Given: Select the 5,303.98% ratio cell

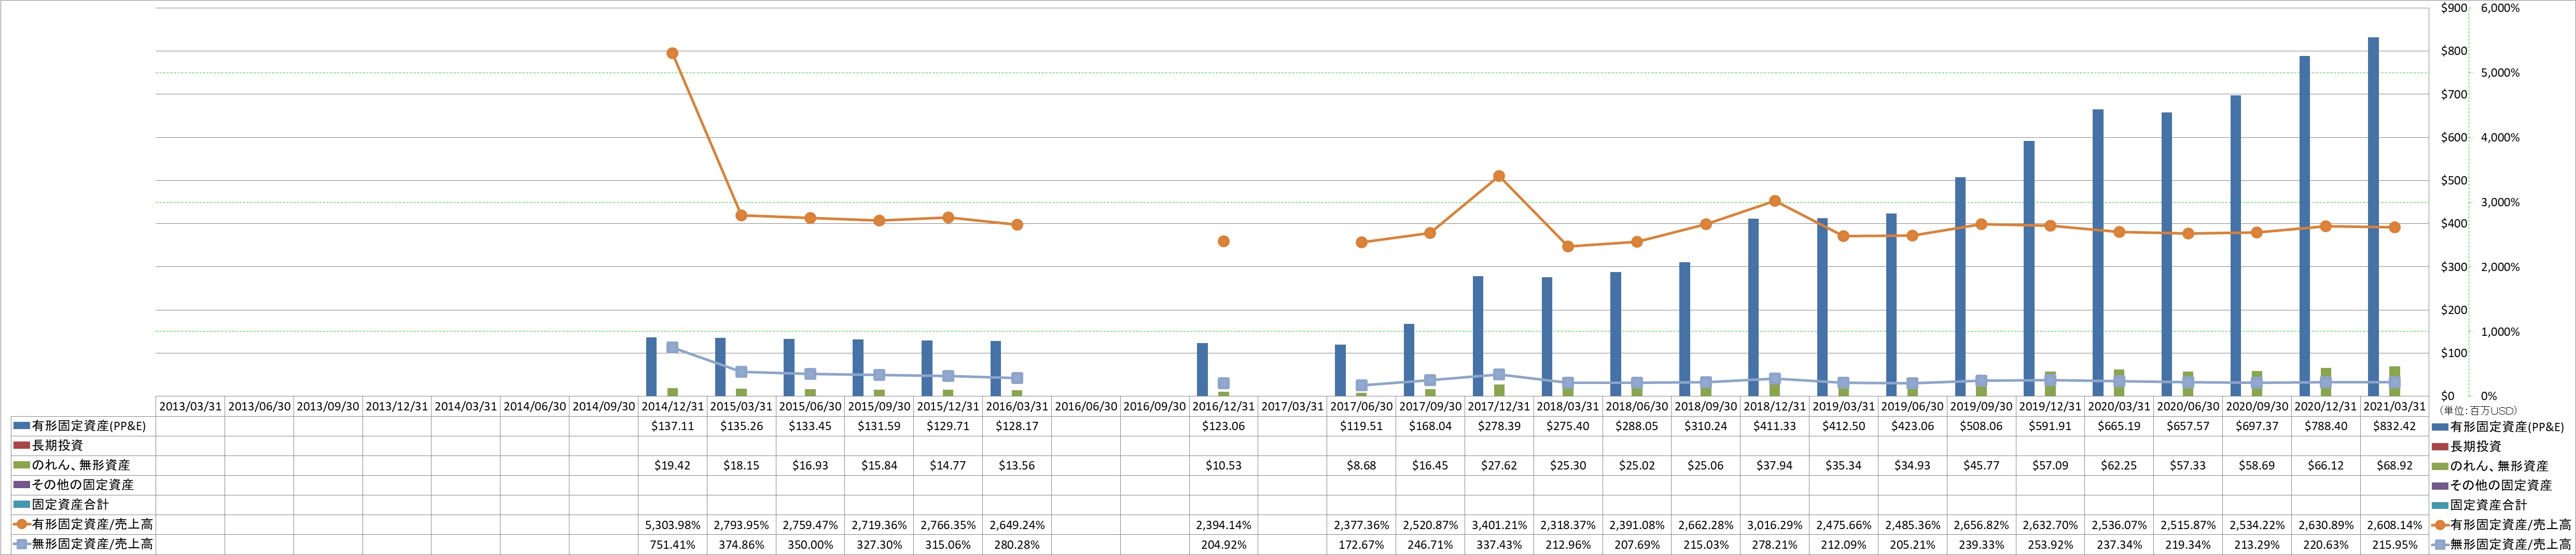Looking at the screenshot, I should click(673, 524).
